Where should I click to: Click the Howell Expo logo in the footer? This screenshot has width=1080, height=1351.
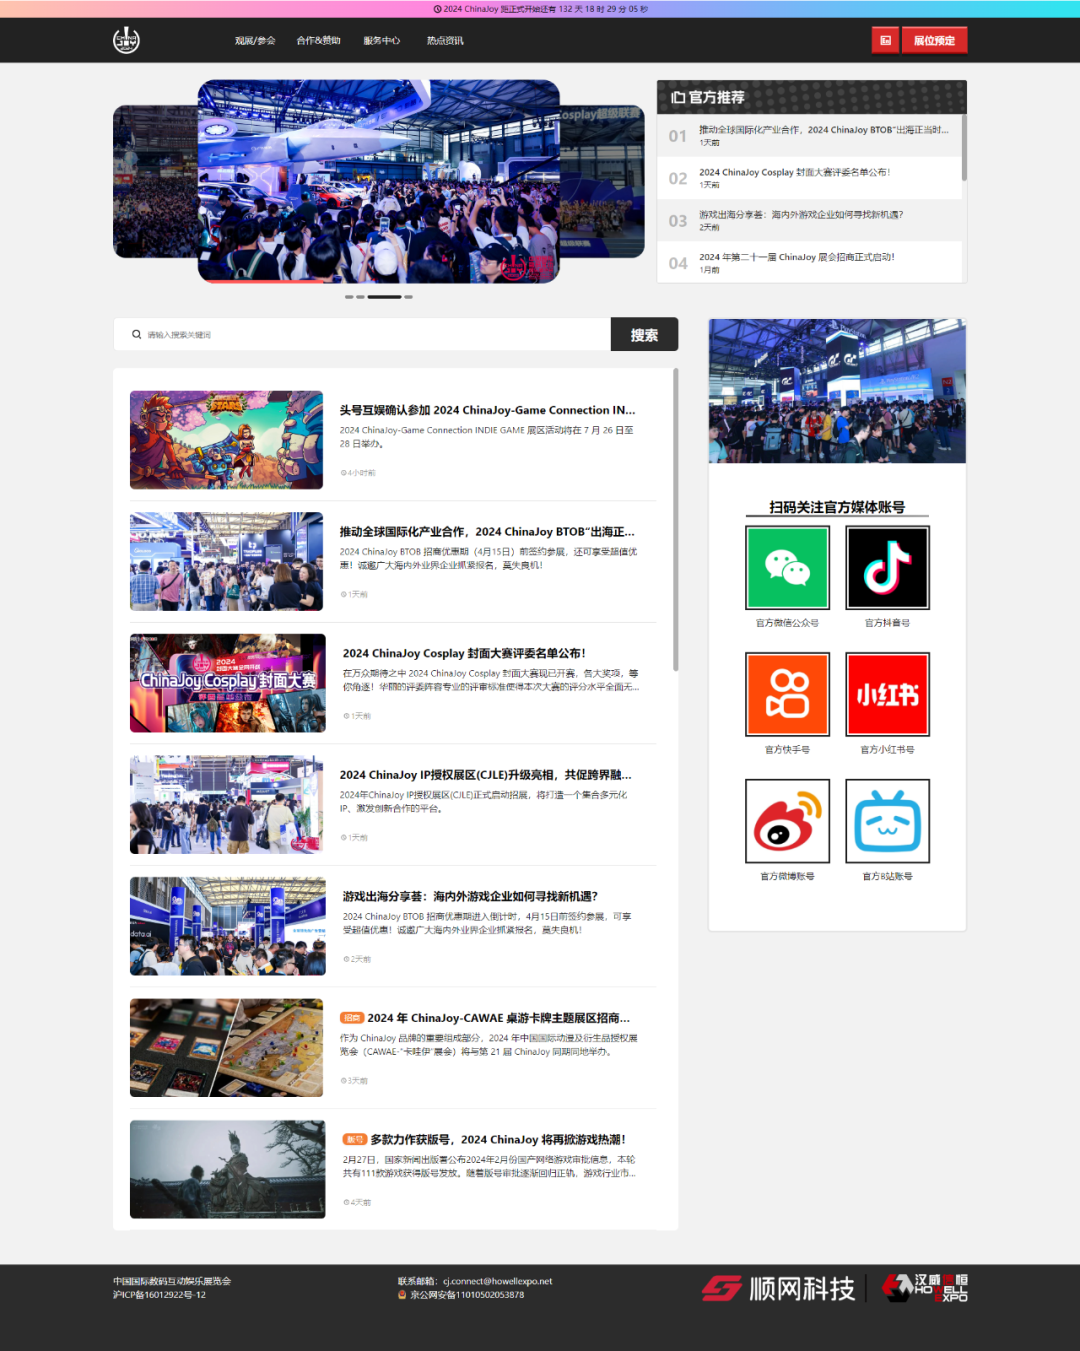[925, 1288]
